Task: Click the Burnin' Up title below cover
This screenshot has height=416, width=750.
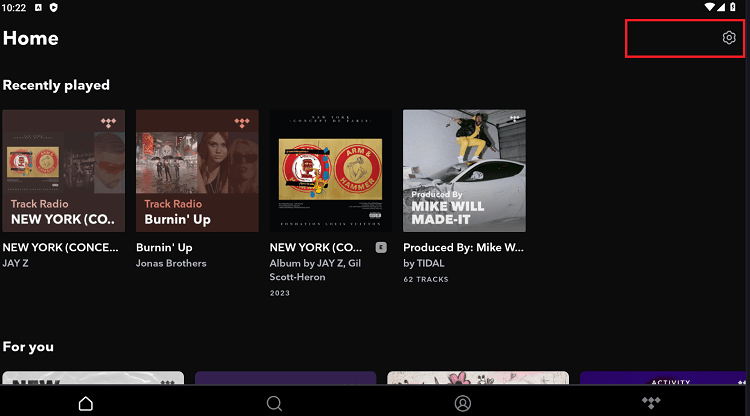Action: (164, 247)
